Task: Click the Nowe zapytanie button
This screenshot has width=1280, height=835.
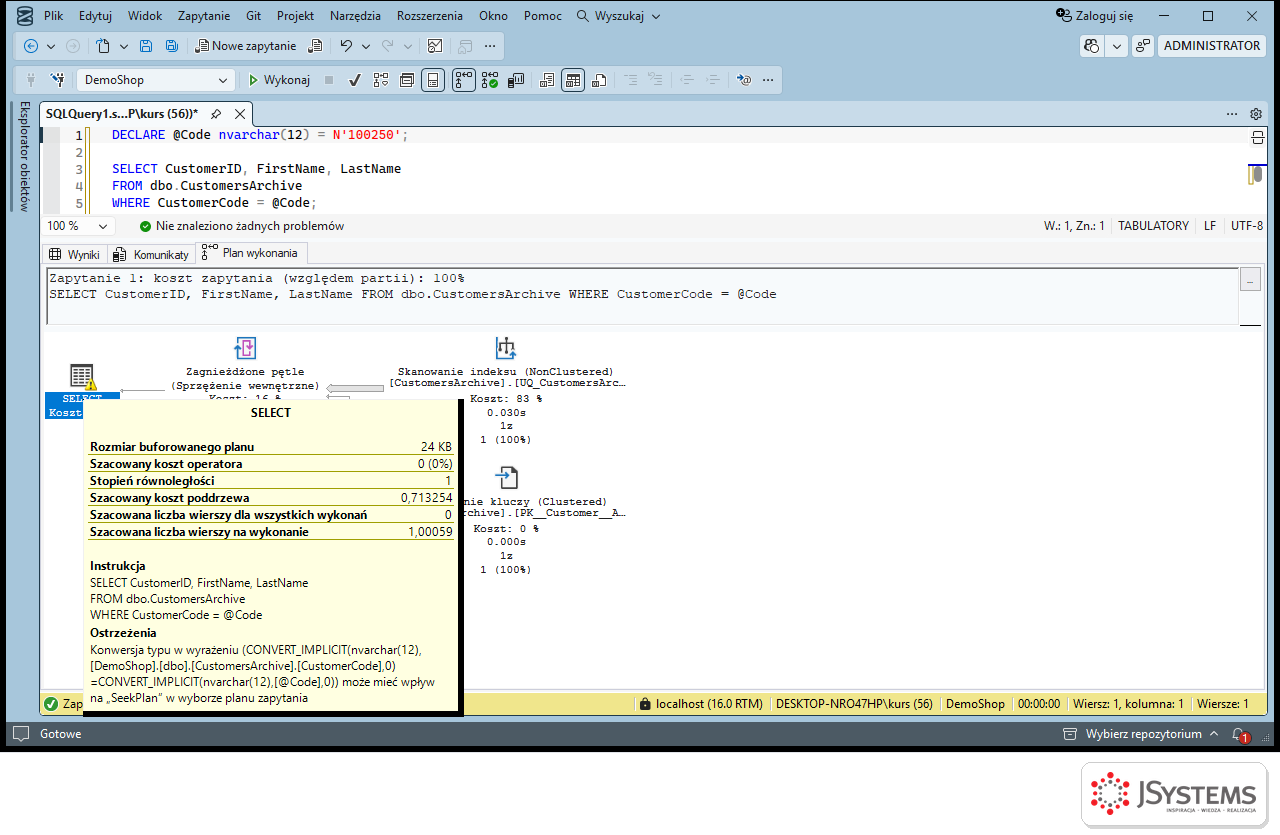Action: [x=246, y=46]
